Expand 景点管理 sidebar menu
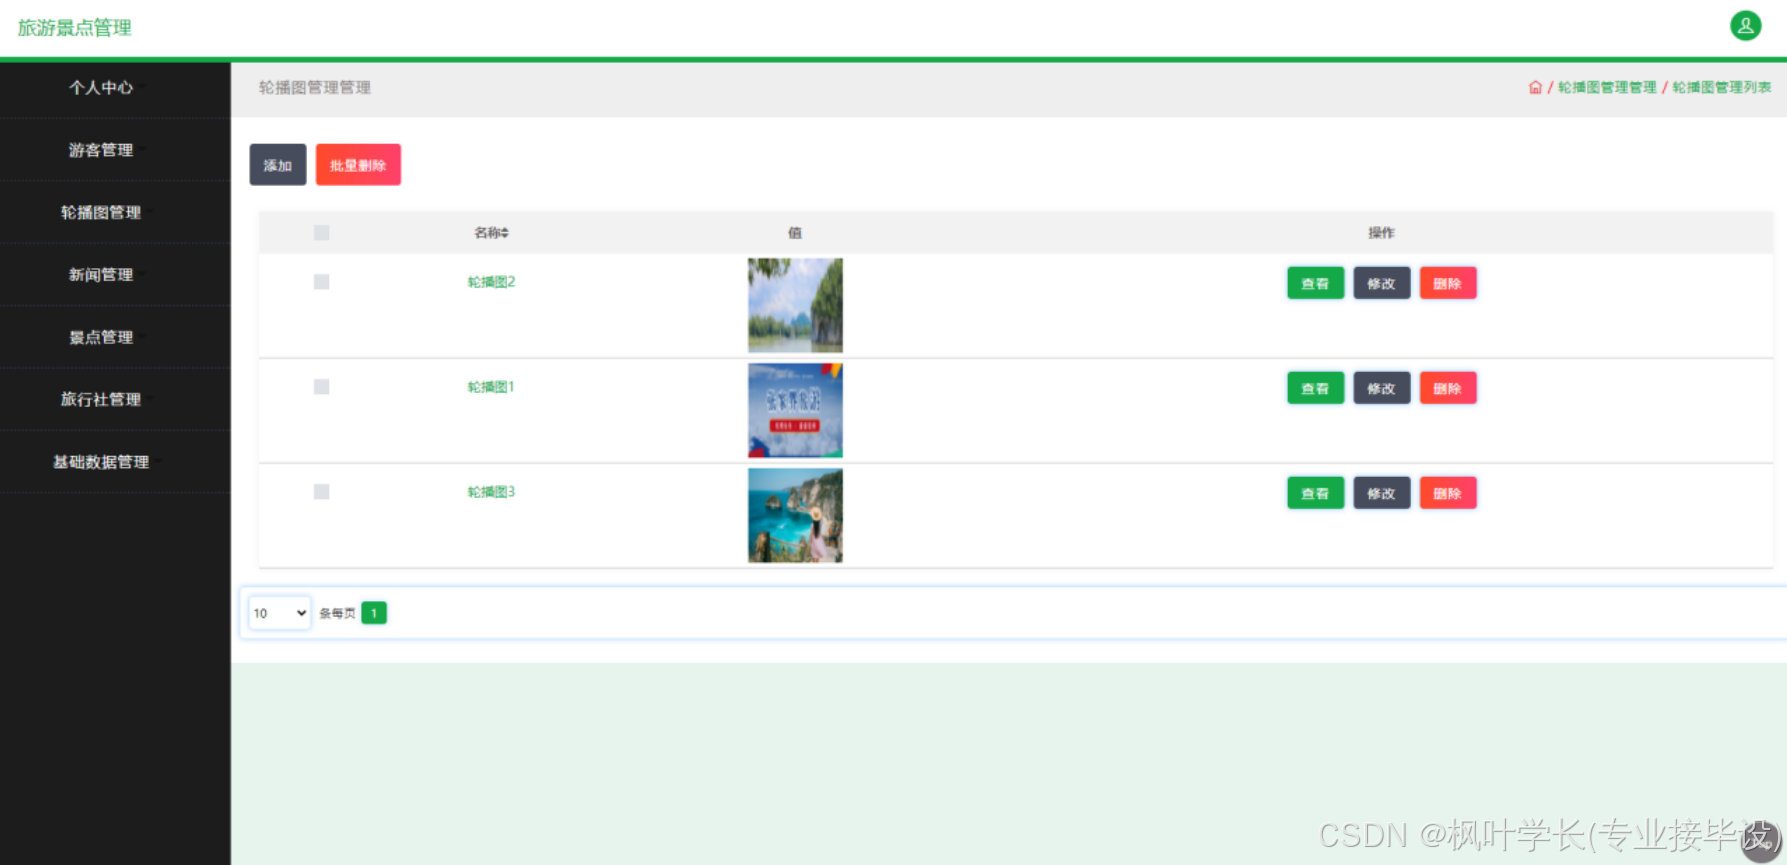This screenshot has height=865, width=1787. 101,337
